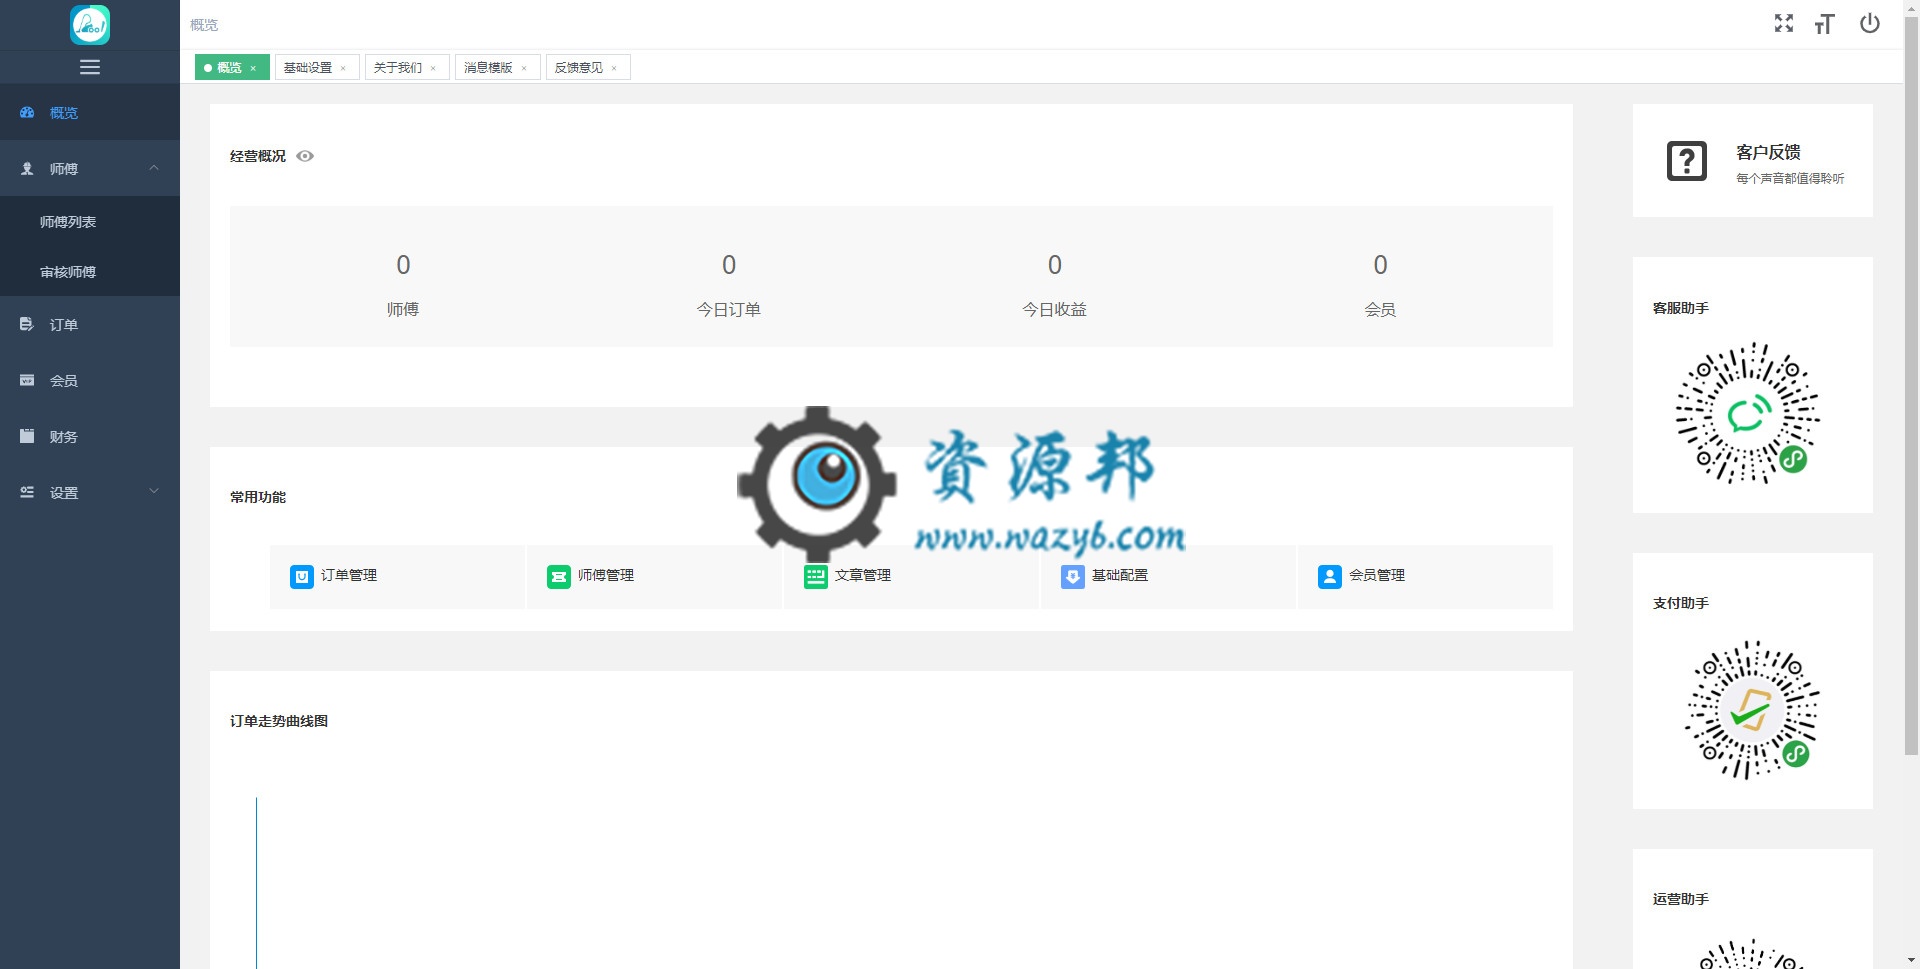
Task: Open the 基础配置 shortcut
Action: (x=1168, y=576)
